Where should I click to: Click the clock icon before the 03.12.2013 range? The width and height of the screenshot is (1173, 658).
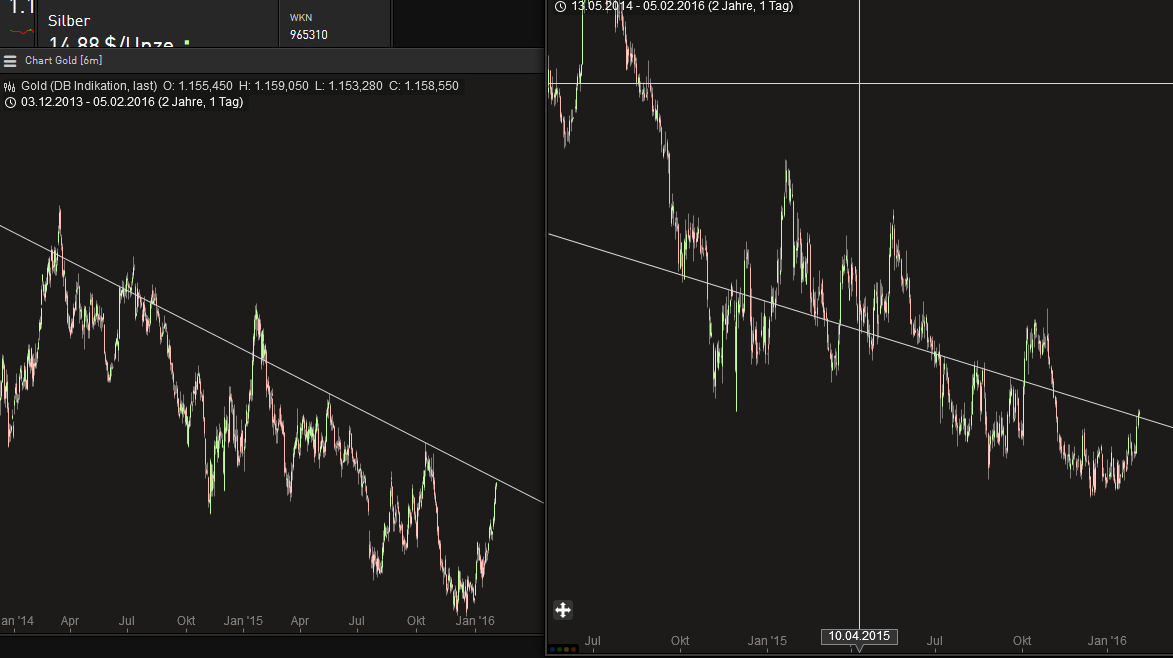click(11, 102)
